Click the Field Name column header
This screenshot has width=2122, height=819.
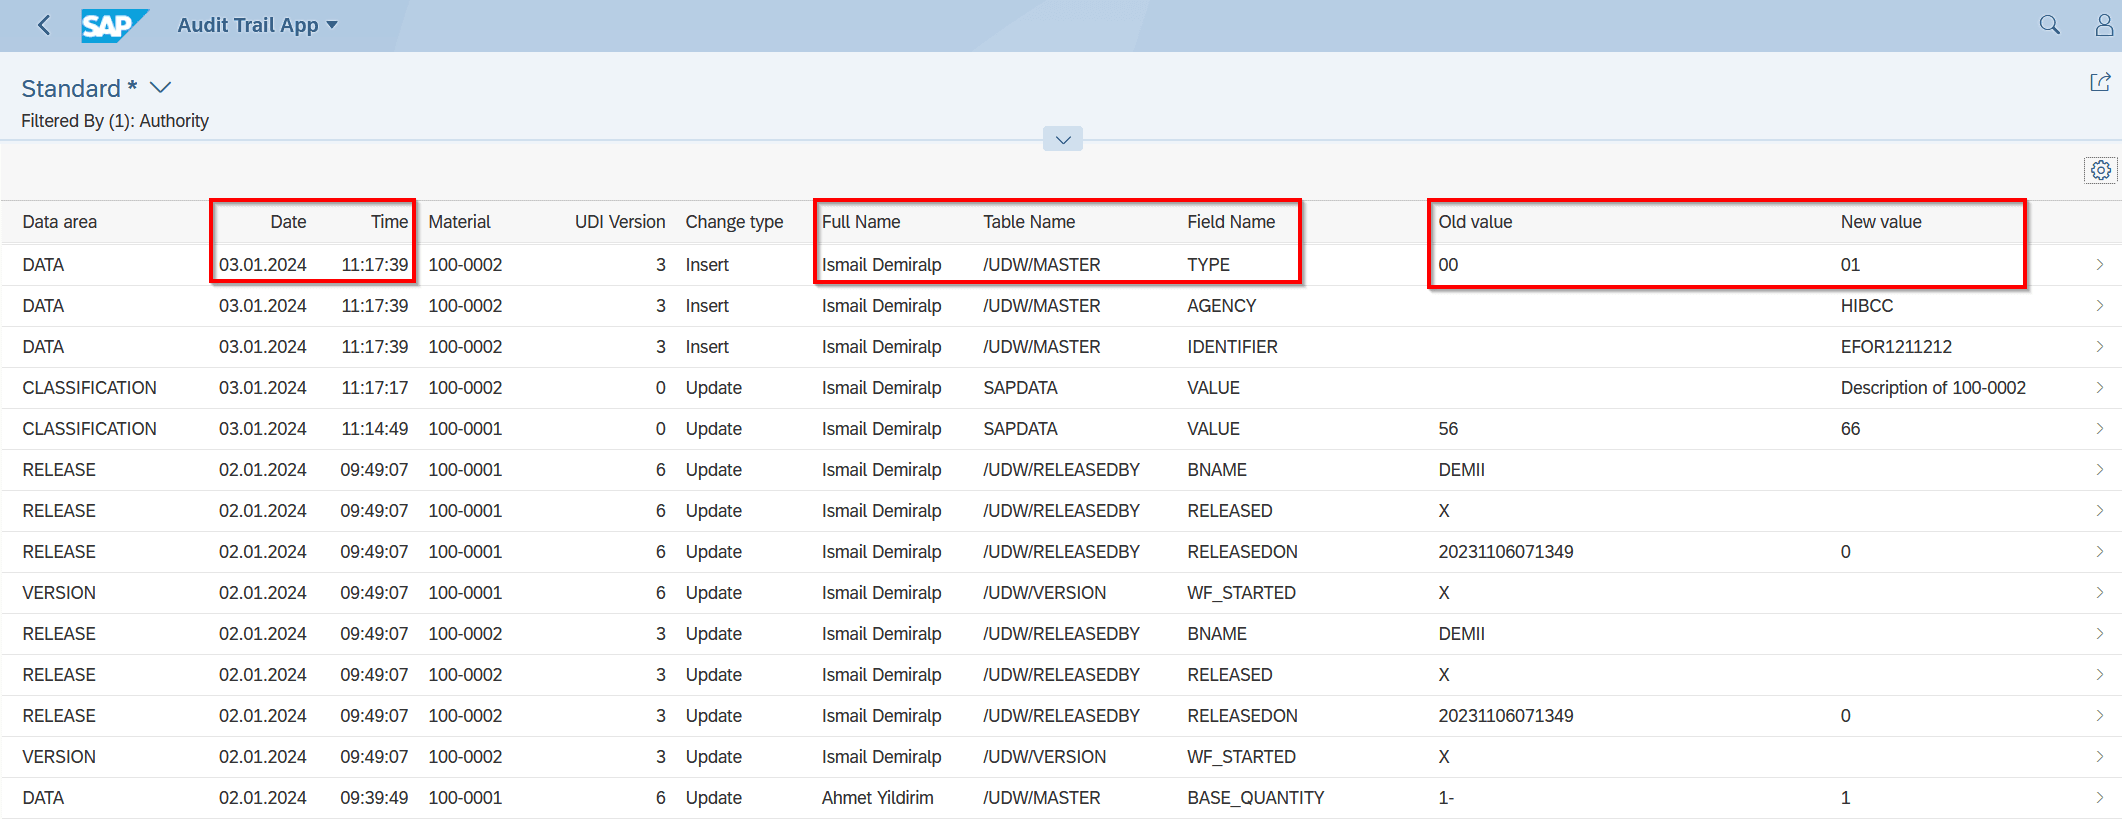tap(1231, 222)
